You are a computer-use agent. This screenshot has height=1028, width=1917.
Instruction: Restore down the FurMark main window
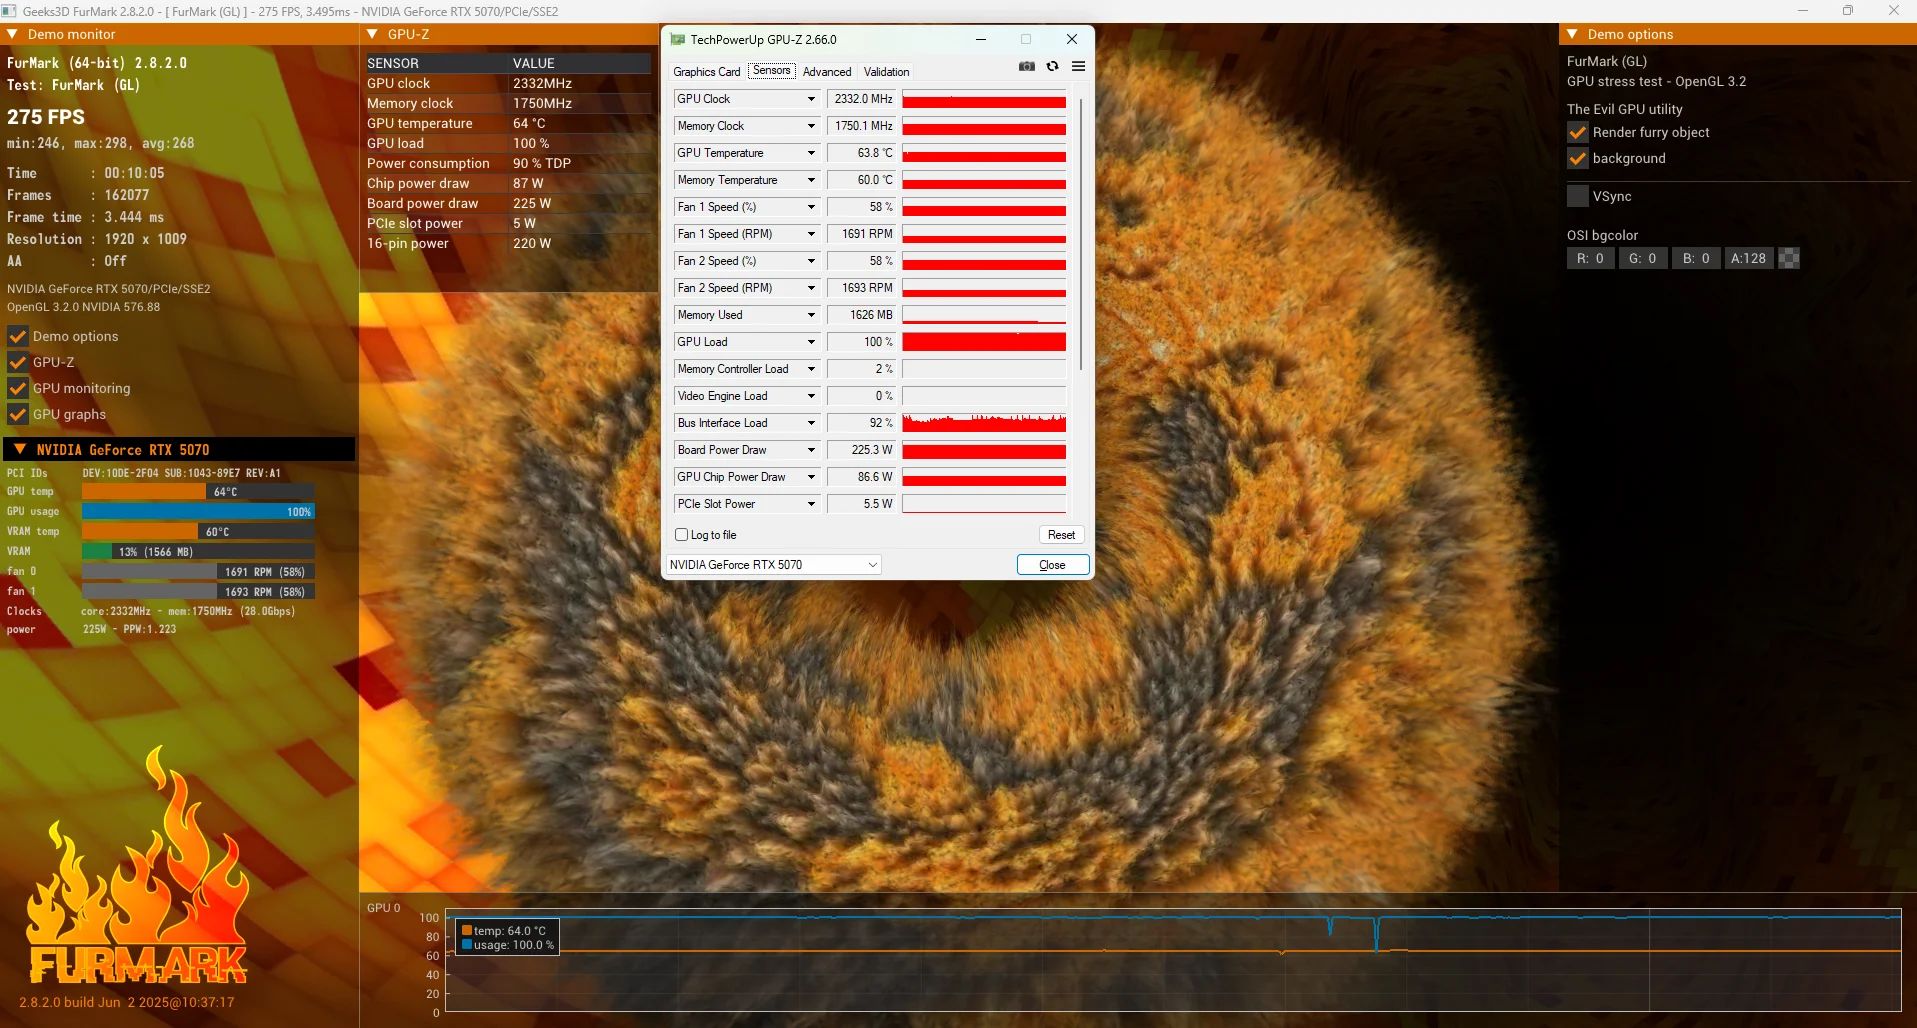click(1848, 11)
